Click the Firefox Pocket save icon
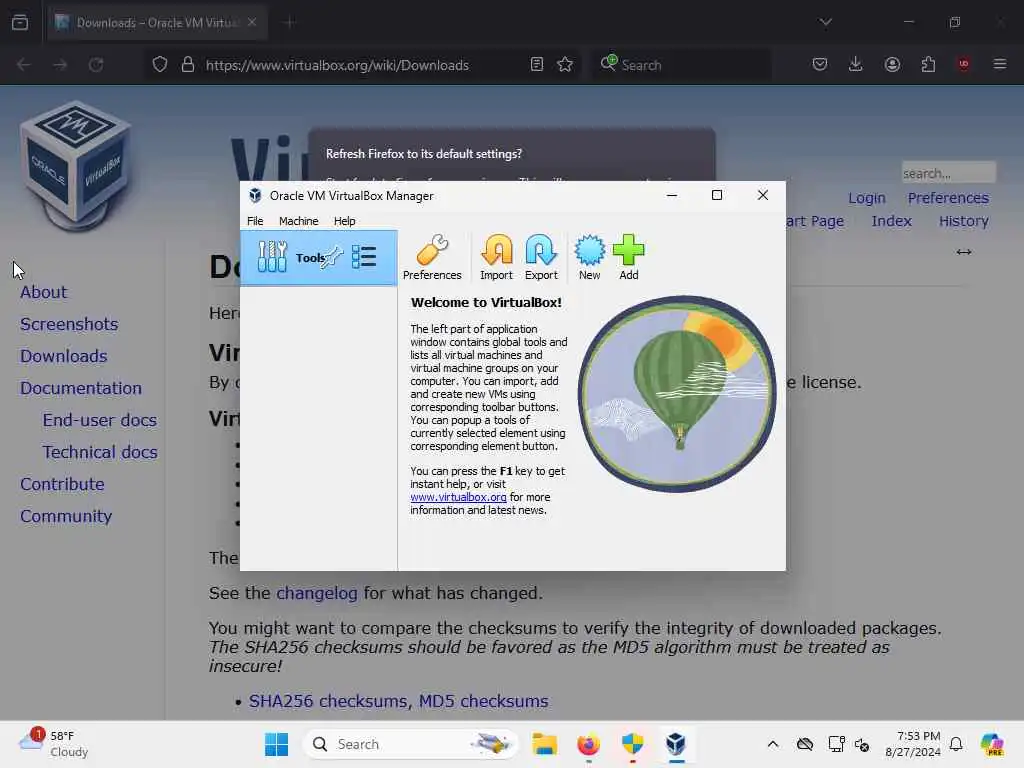Screen dimensions: 1024x768 point(820,64)
